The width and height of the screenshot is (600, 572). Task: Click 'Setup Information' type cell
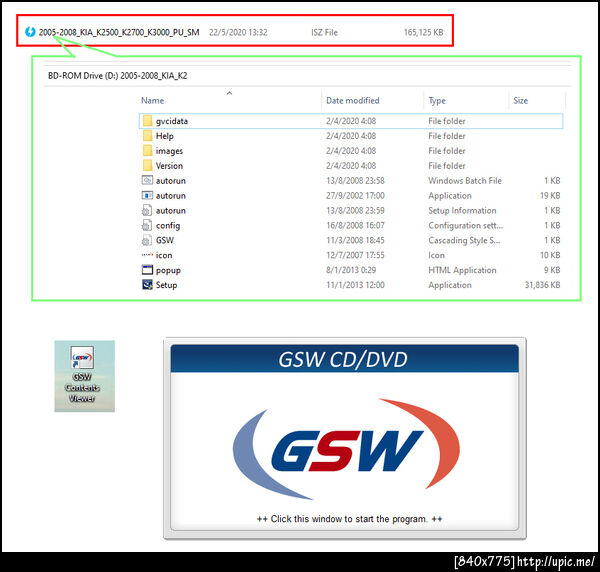(462, 210)
